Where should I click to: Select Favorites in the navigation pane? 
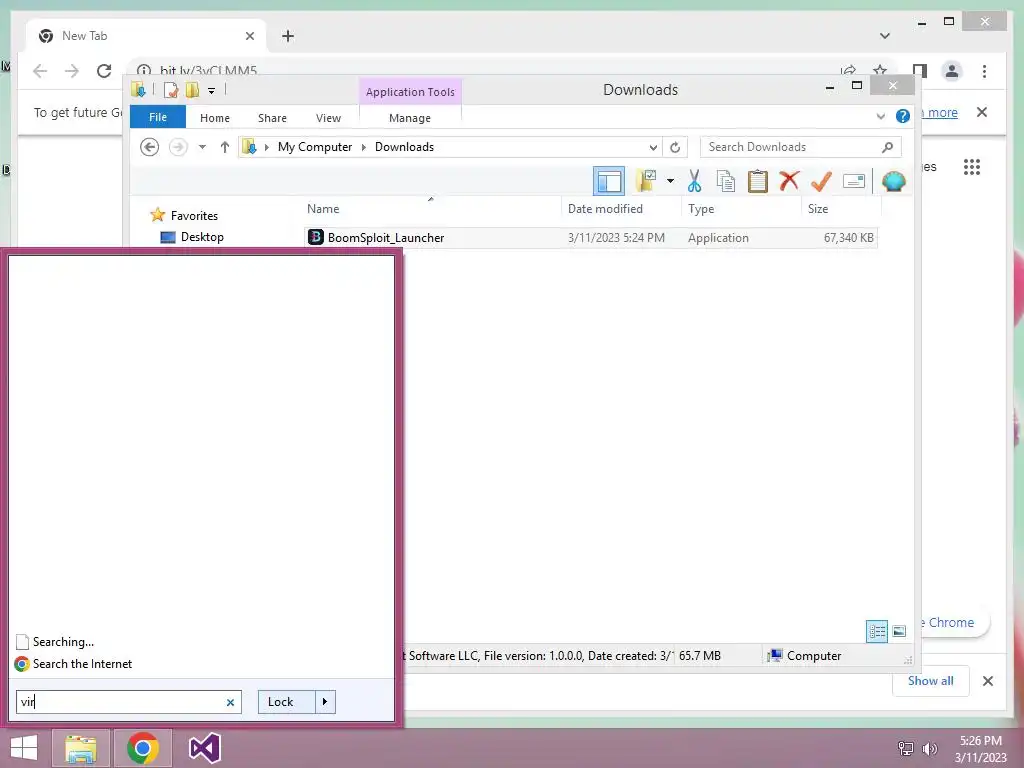(194, 216)
